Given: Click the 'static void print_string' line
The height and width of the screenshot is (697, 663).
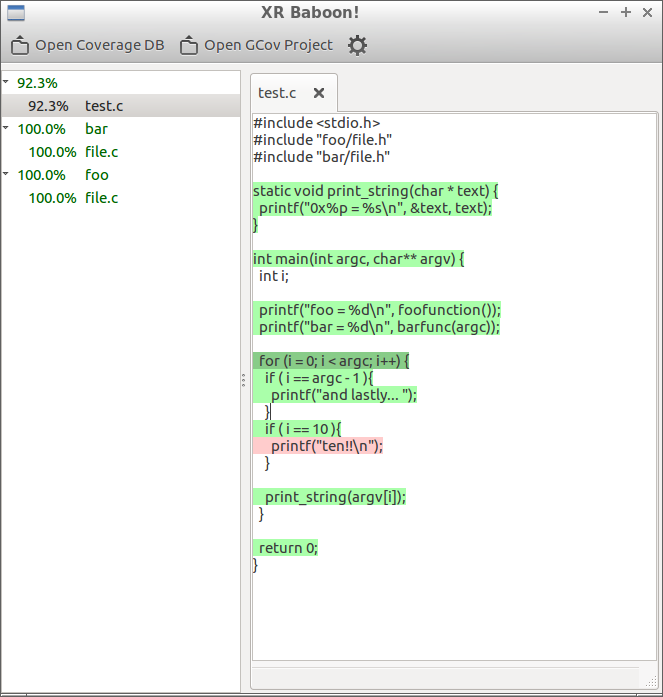Looking at the screenshot, I should pos(375,191).
